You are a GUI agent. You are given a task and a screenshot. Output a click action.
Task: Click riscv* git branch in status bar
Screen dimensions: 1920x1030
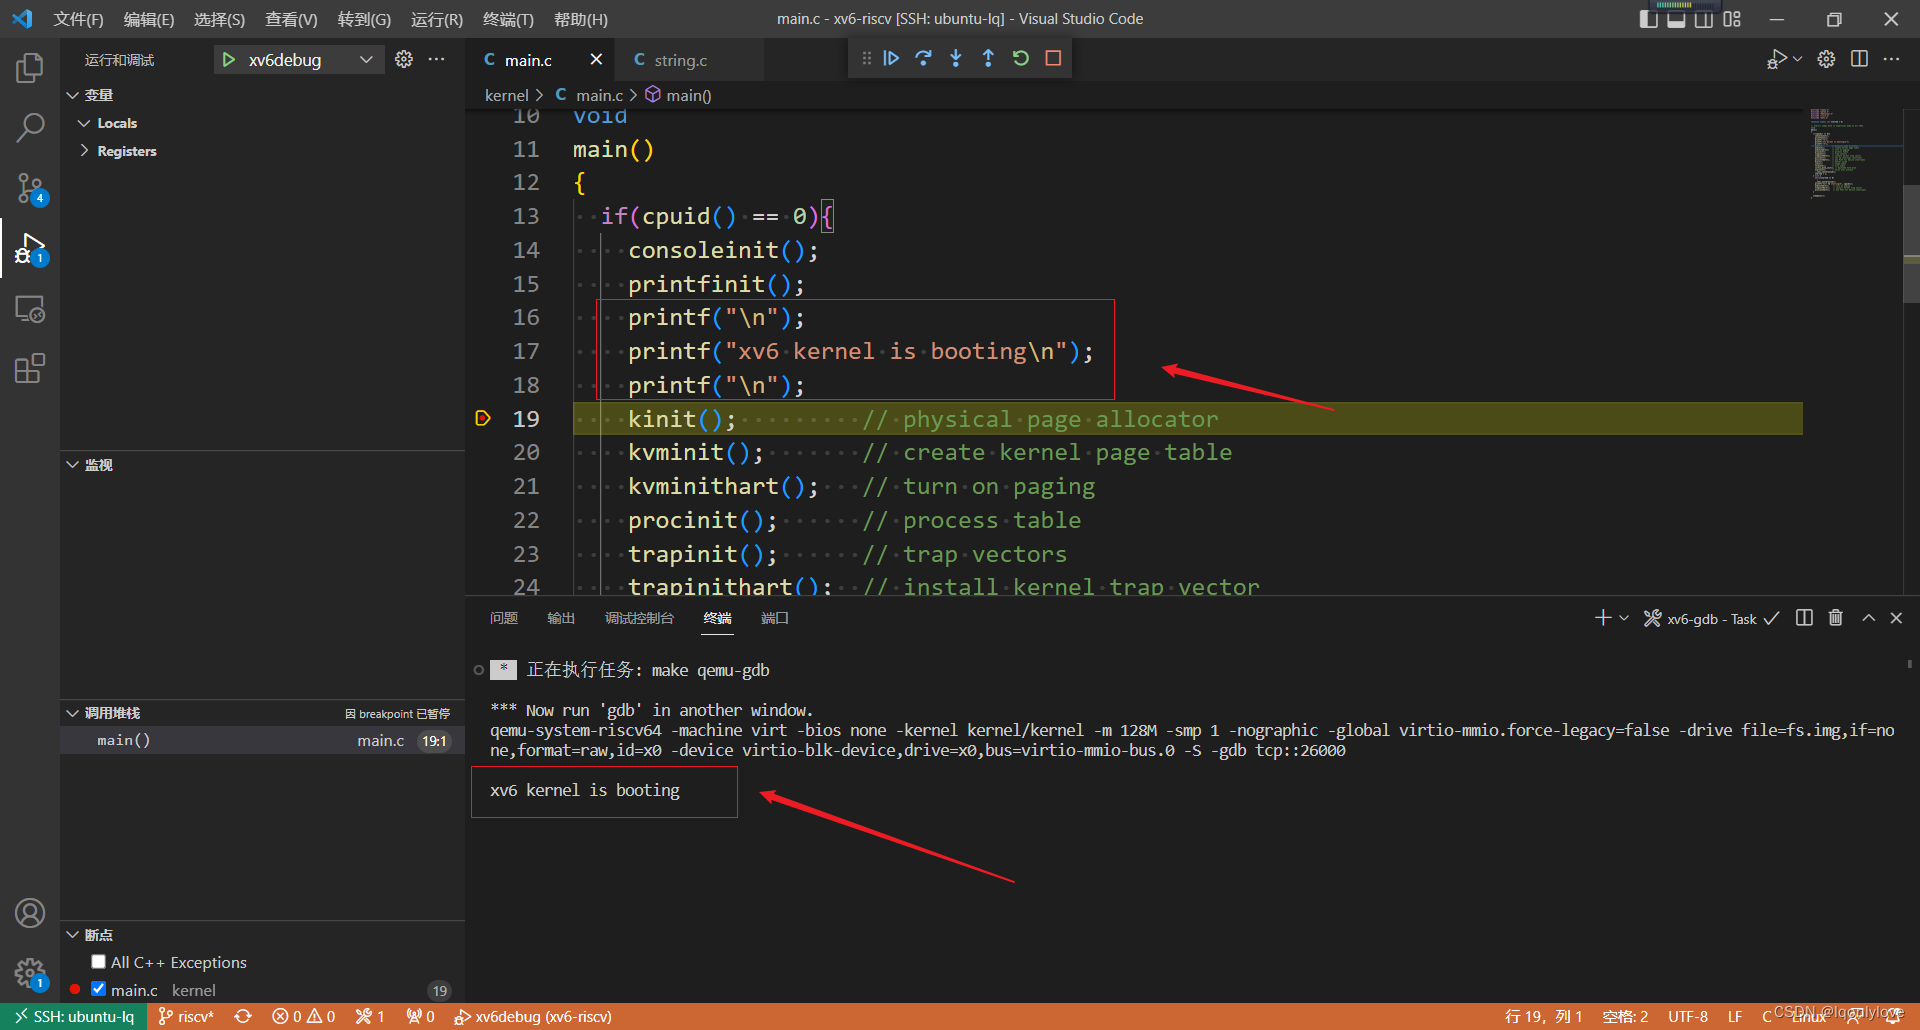pos(186,1016)
